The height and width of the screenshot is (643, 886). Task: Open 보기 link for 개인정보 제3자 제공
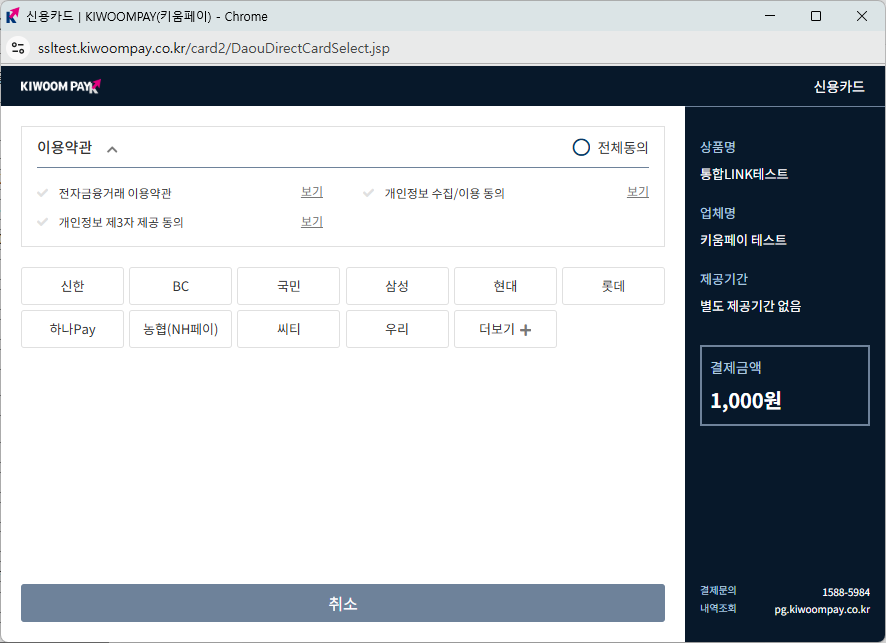coord(312,221)
